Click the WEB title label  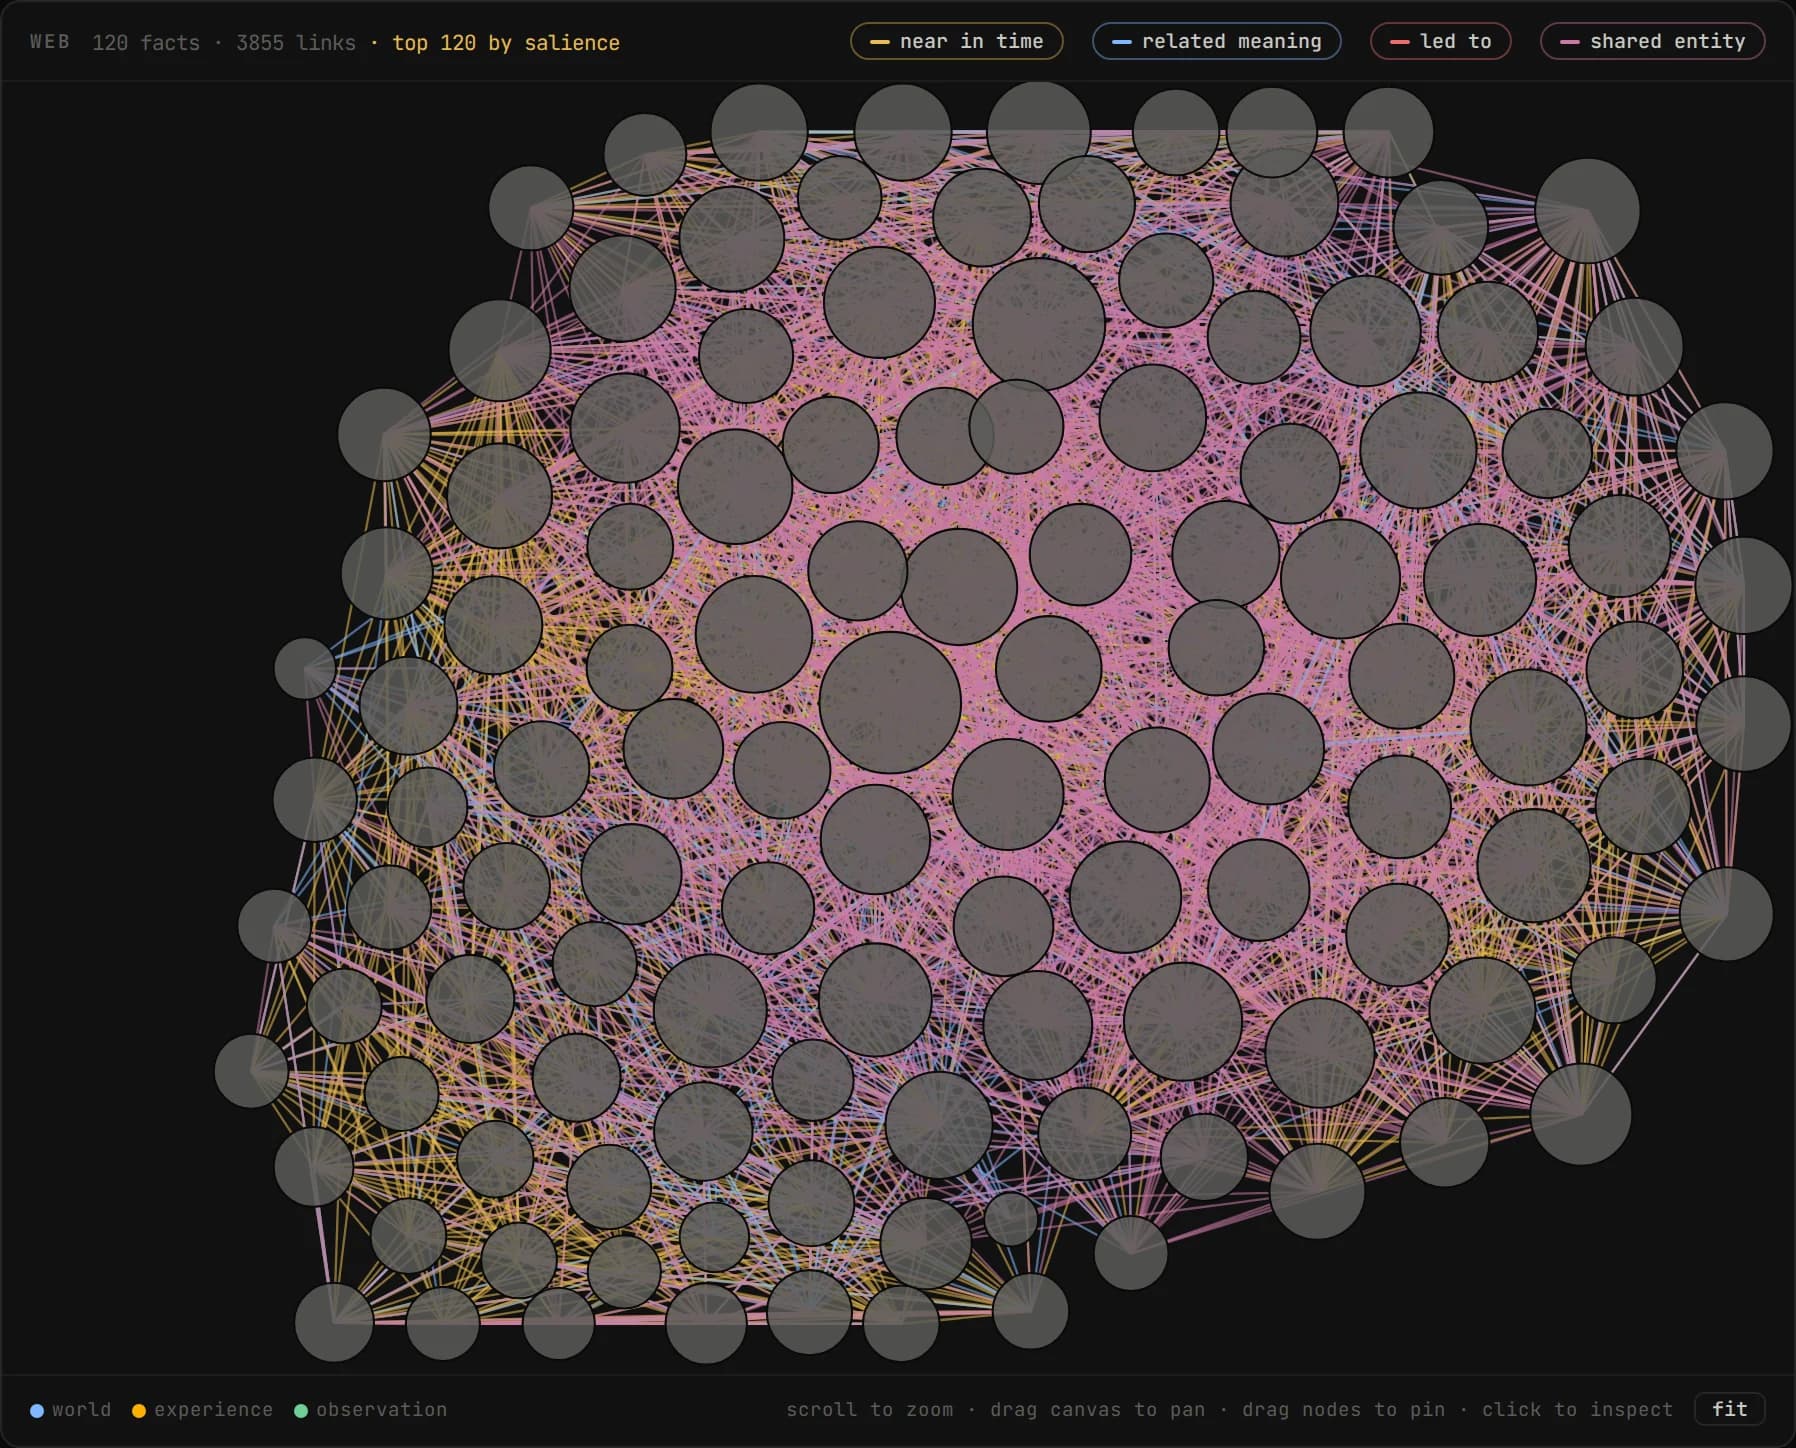pos(49,42)
